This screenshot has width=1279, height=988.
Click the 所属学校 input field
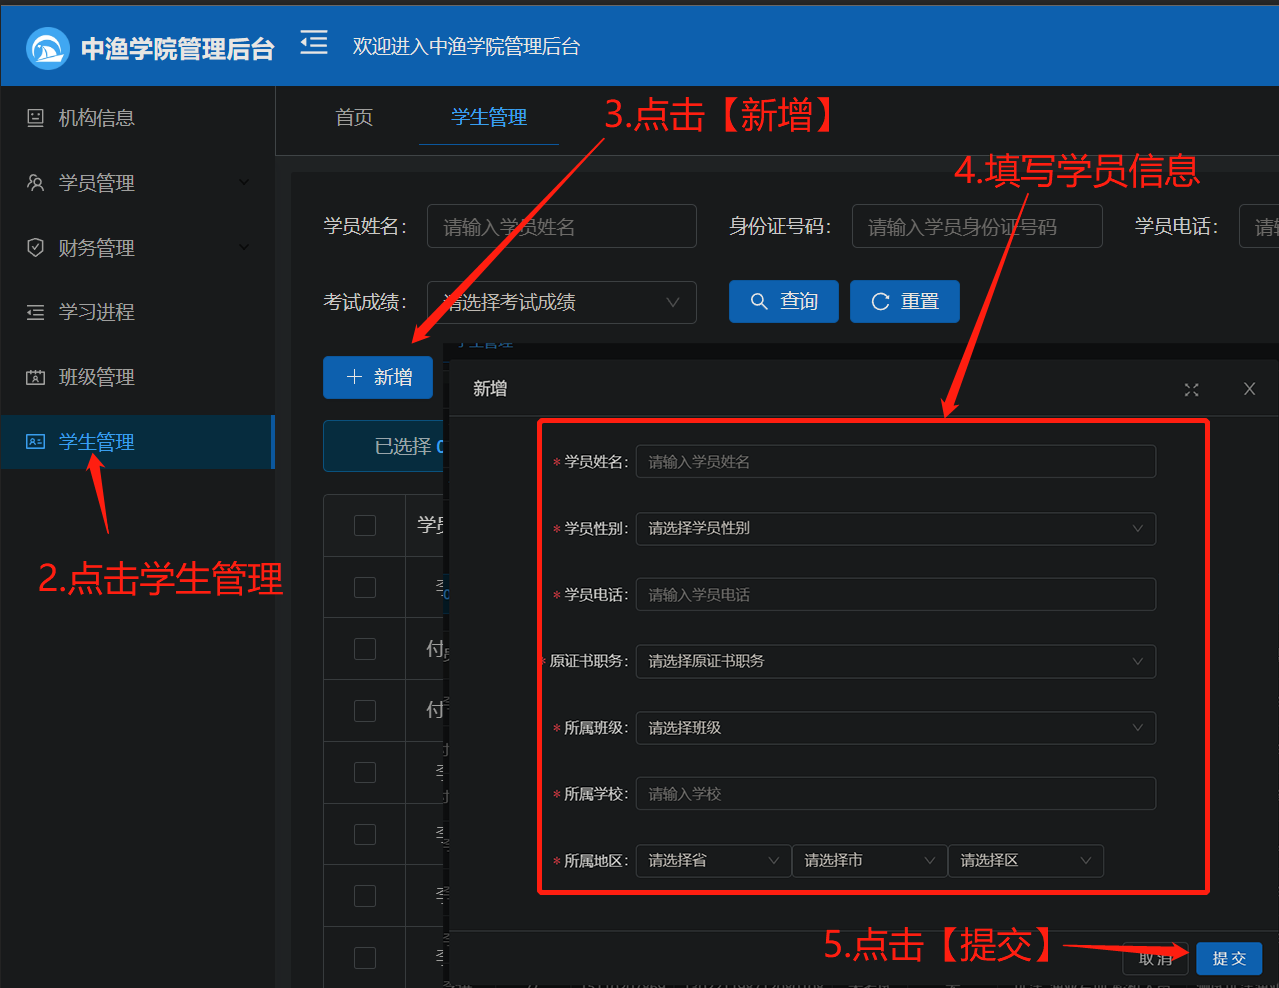896,794
